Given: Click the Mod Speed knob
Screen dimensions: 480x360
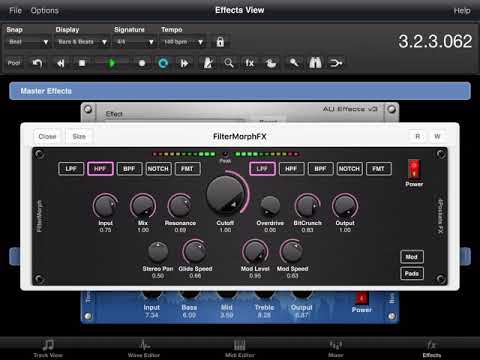Looking at the screenshot, I should 292,252.
